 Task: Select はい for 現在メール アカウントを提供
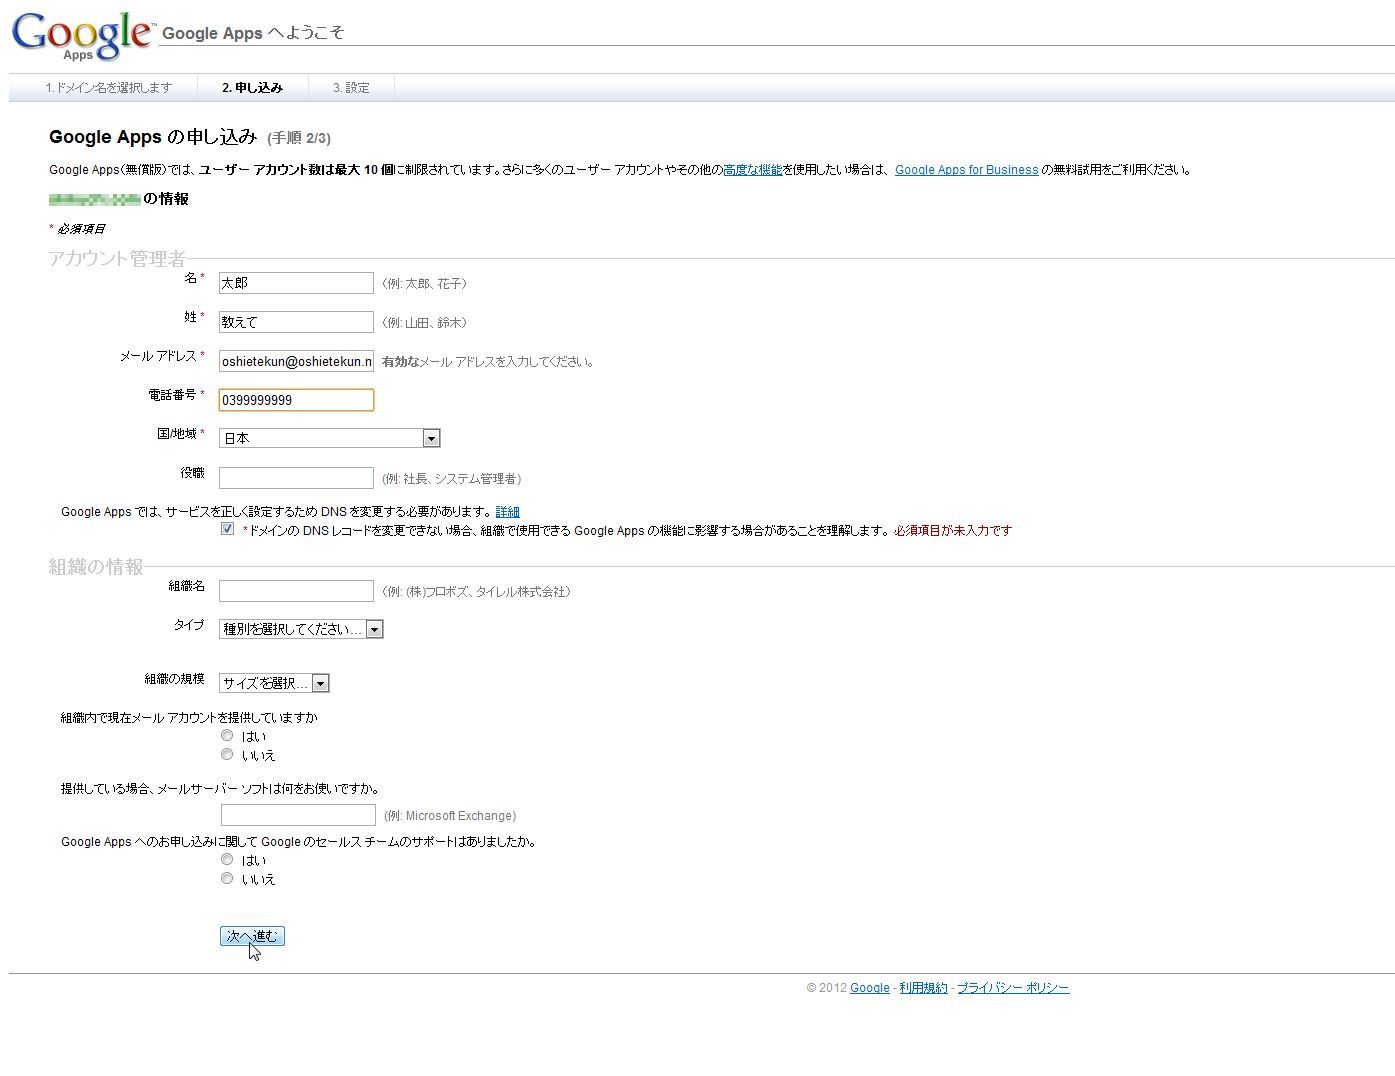pos(227,735)
